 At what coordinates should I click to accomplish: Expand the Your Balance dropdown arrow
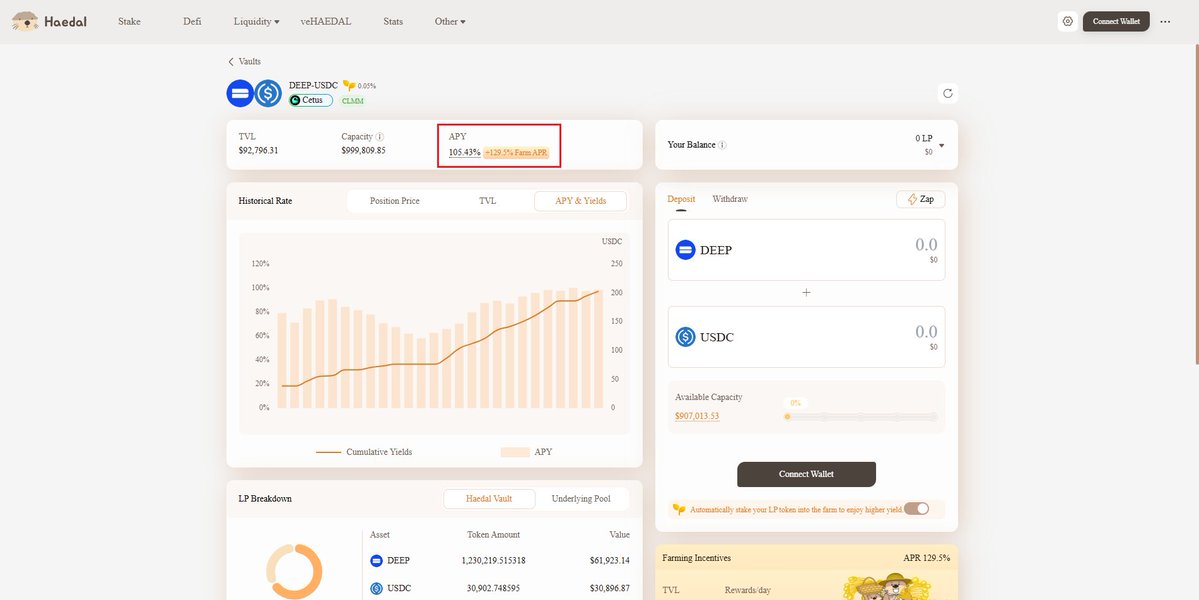pos(941,146)
